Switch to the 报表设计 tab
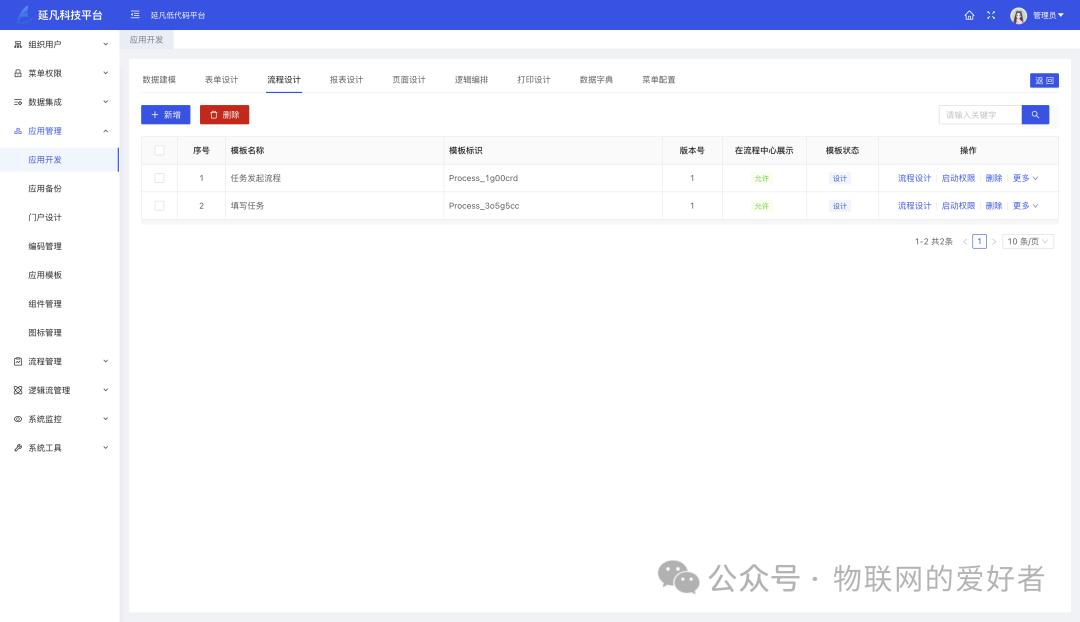Image resolution: width=1080 pixels, height=622 pixels. pyautogui.click(x=346, y=80)
